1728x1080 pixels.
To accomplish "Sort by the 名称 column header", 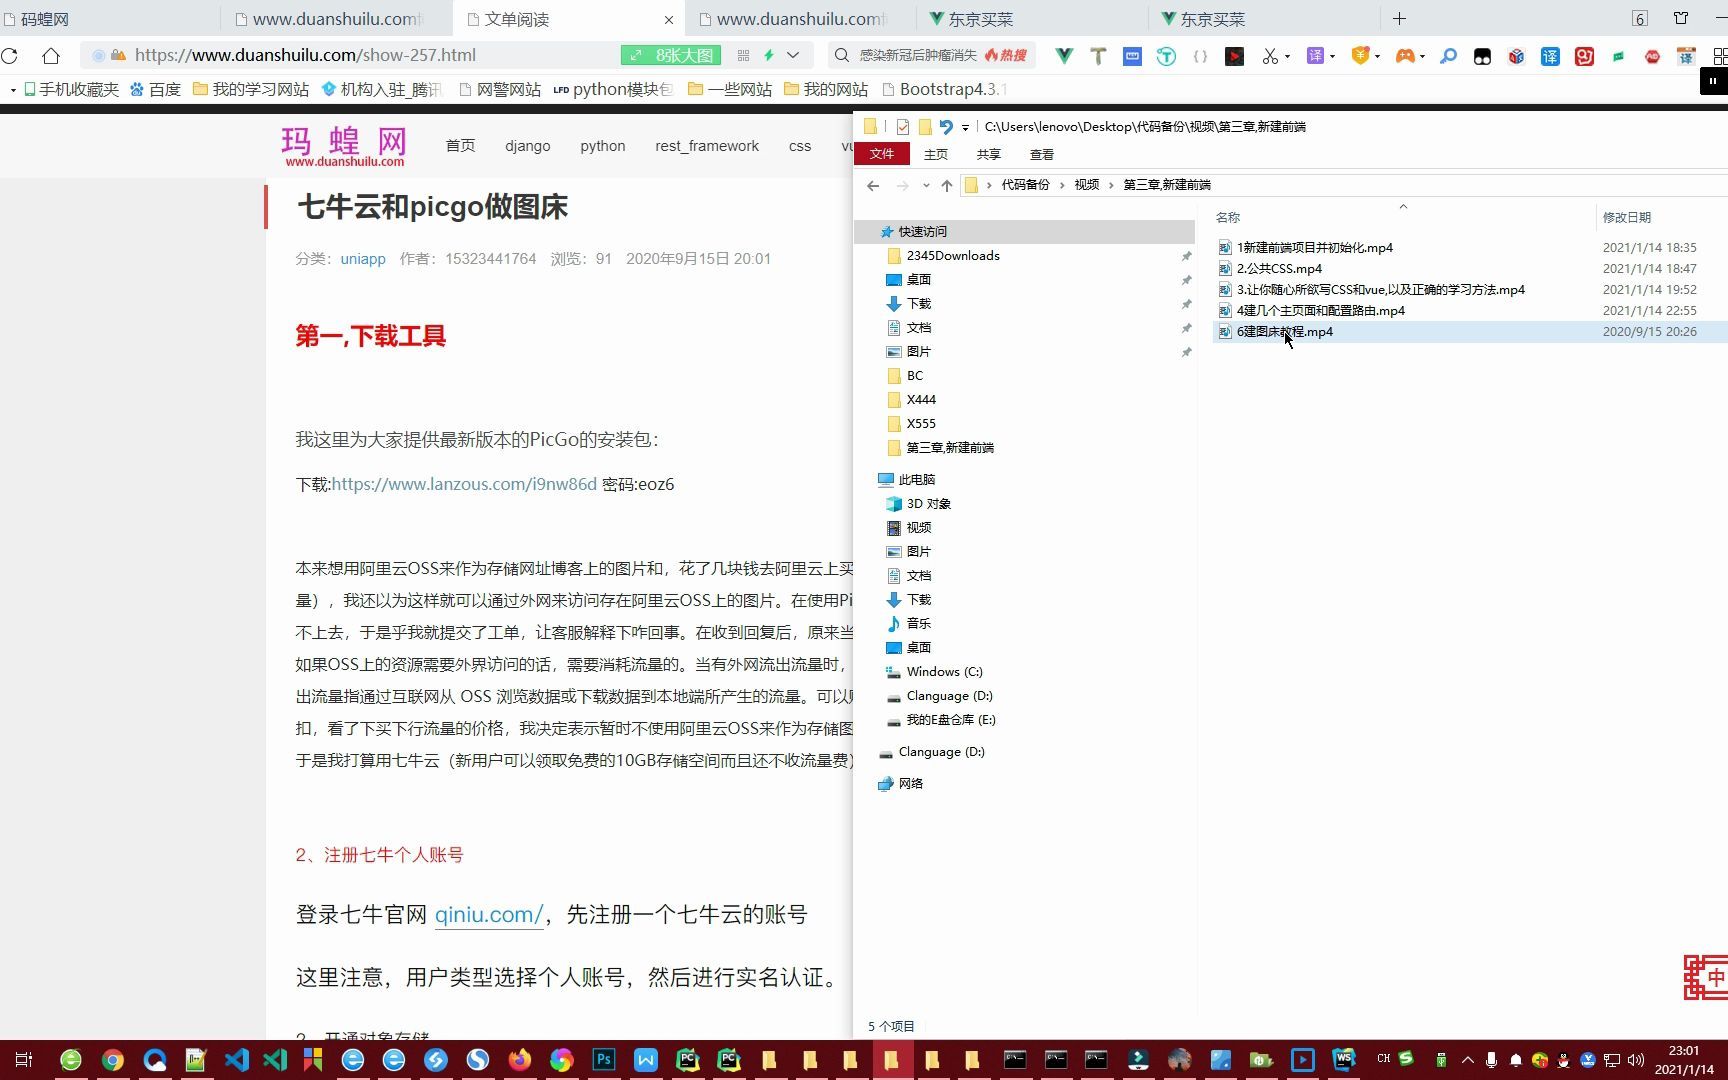I will tap(1228, 217).
